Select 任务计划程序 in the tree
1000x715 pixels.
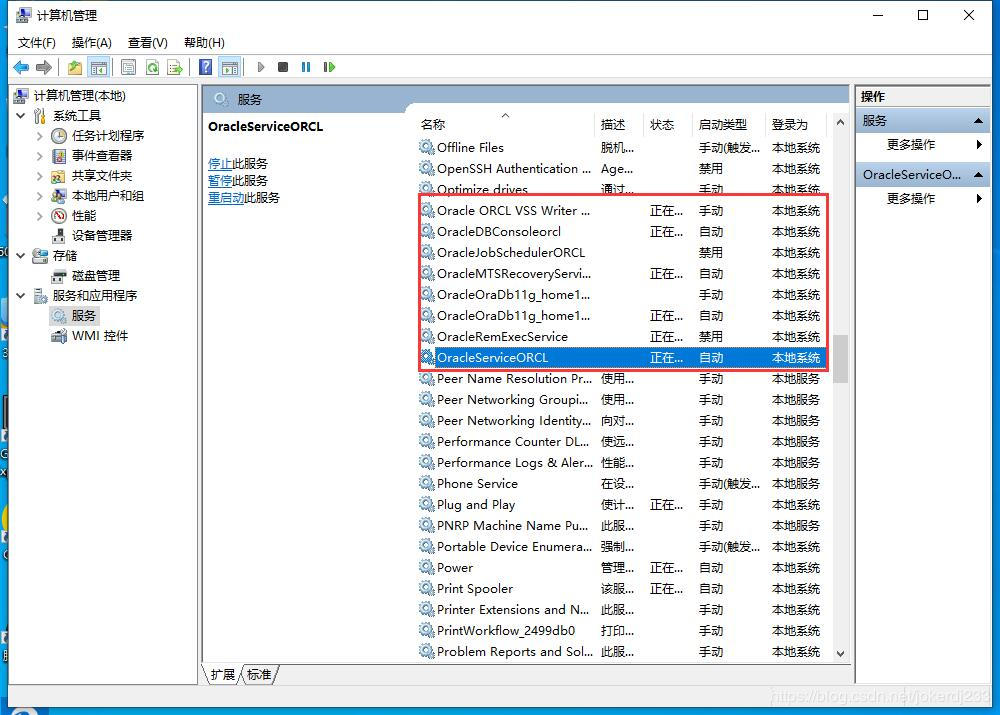click(108, 136)
